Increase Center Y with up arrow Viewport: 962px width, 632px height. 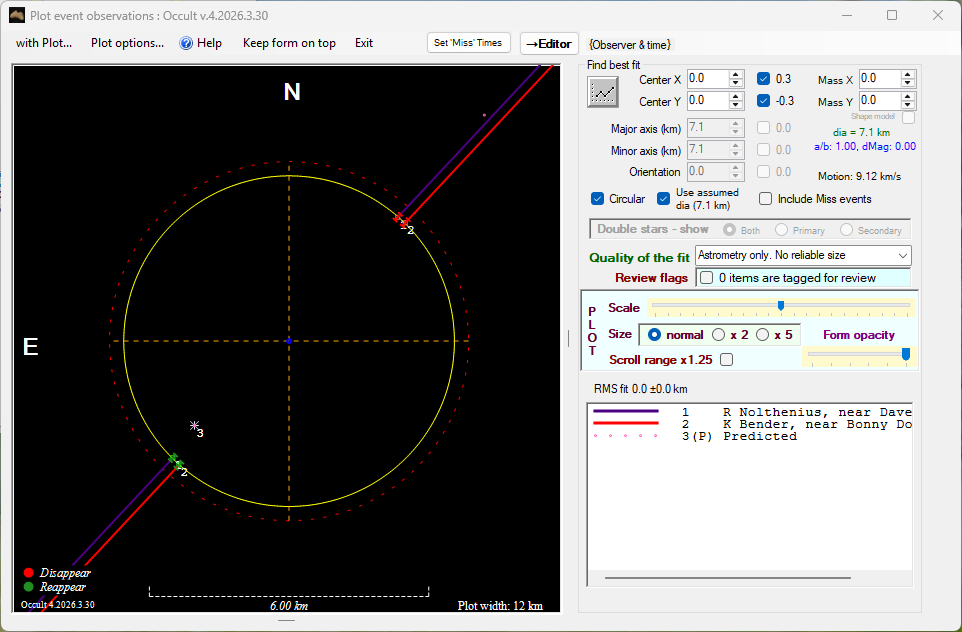(x=736, y=97)
